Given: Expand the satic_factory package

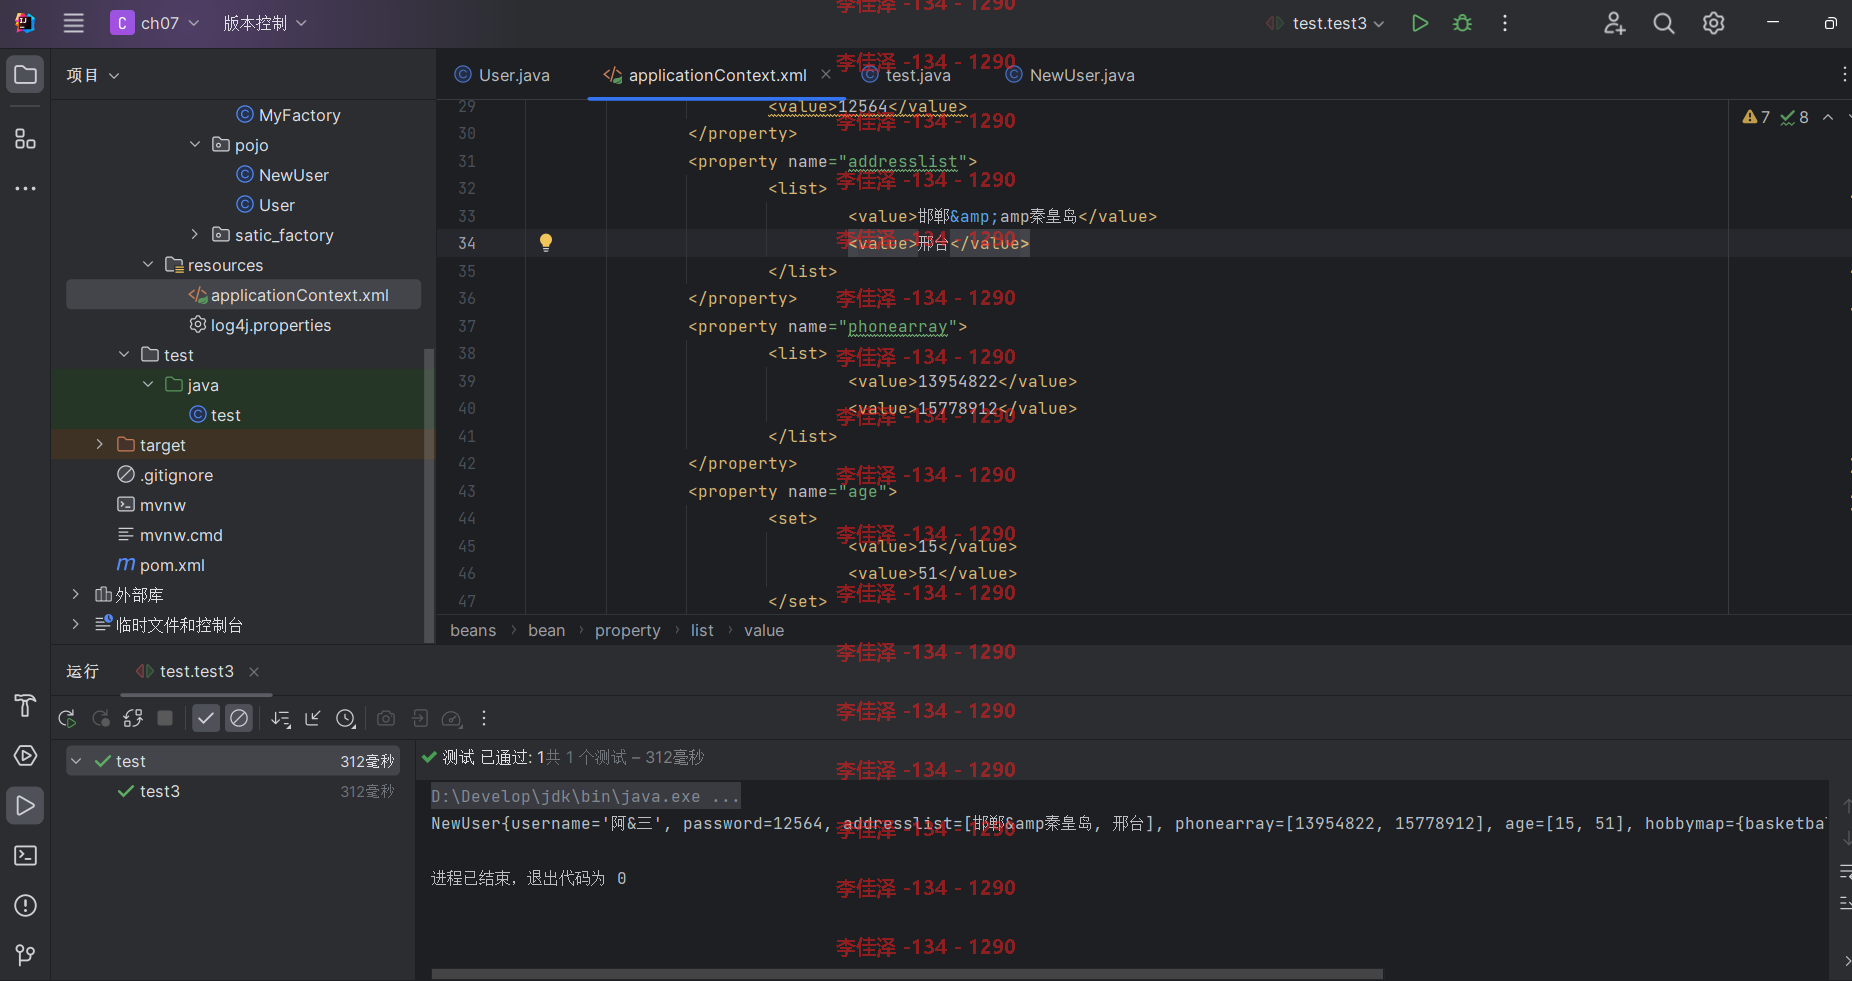Looking at the screenshot, I should click(195, 235).
